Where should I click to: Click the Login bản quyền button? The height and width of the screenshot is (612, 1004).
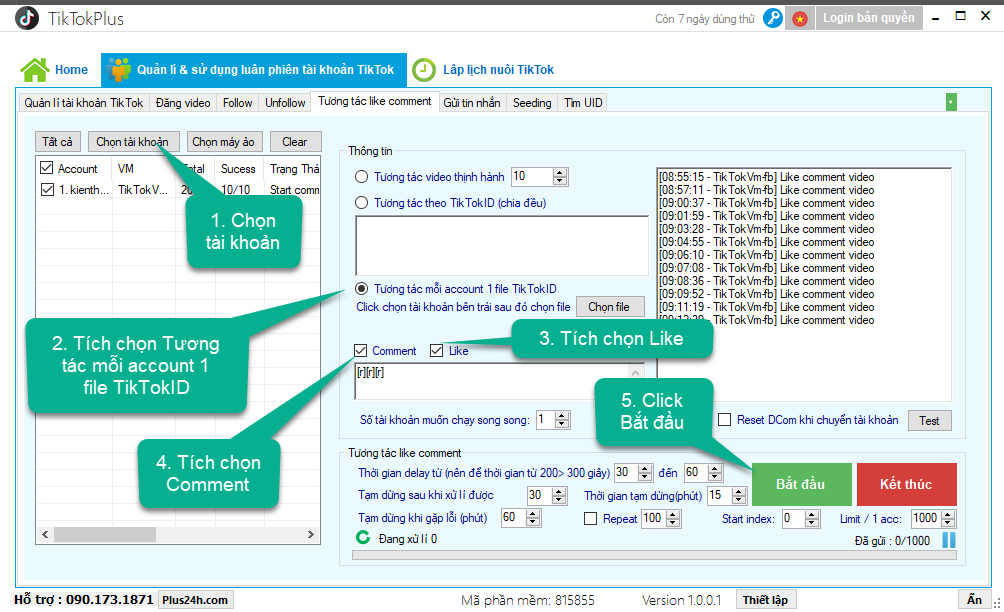869,18
